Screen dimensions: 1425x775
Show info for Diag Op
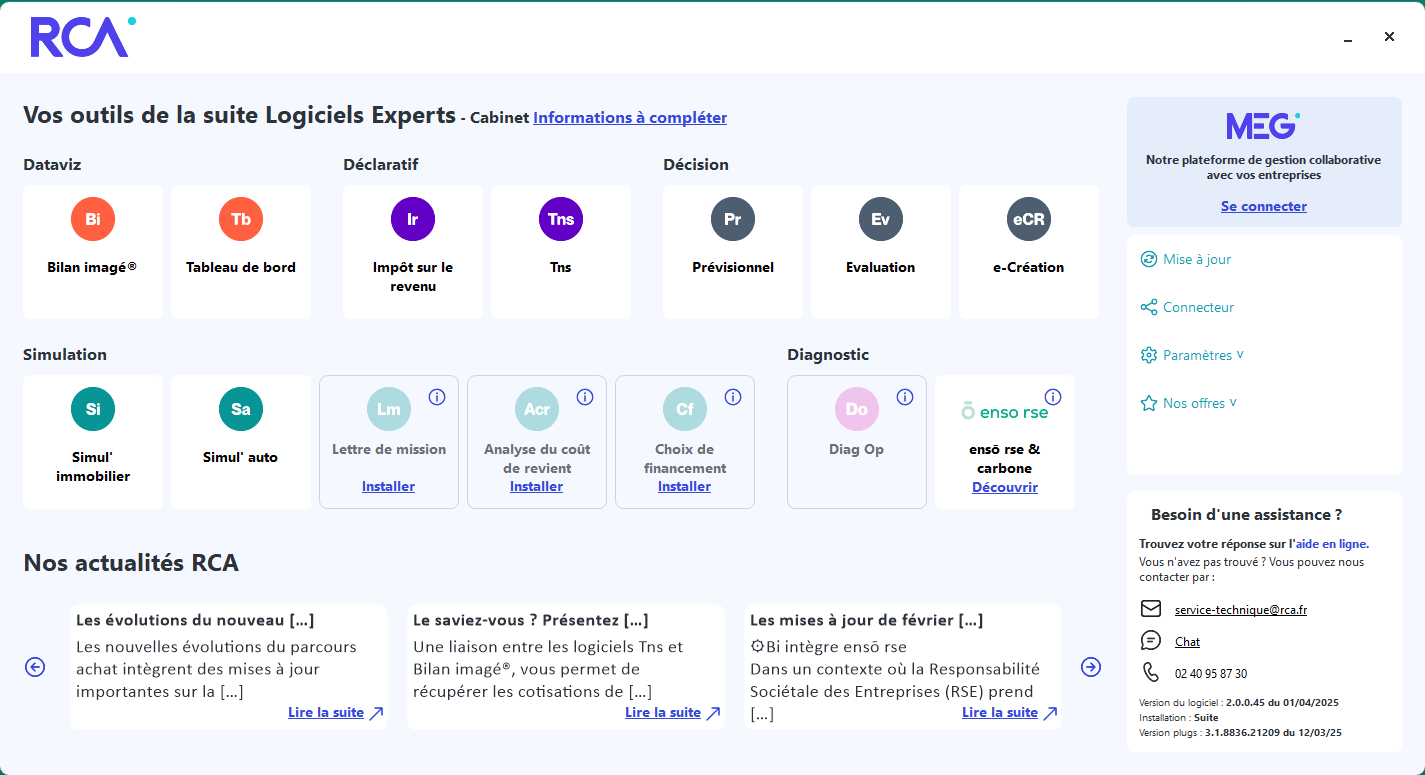[905, 397]
